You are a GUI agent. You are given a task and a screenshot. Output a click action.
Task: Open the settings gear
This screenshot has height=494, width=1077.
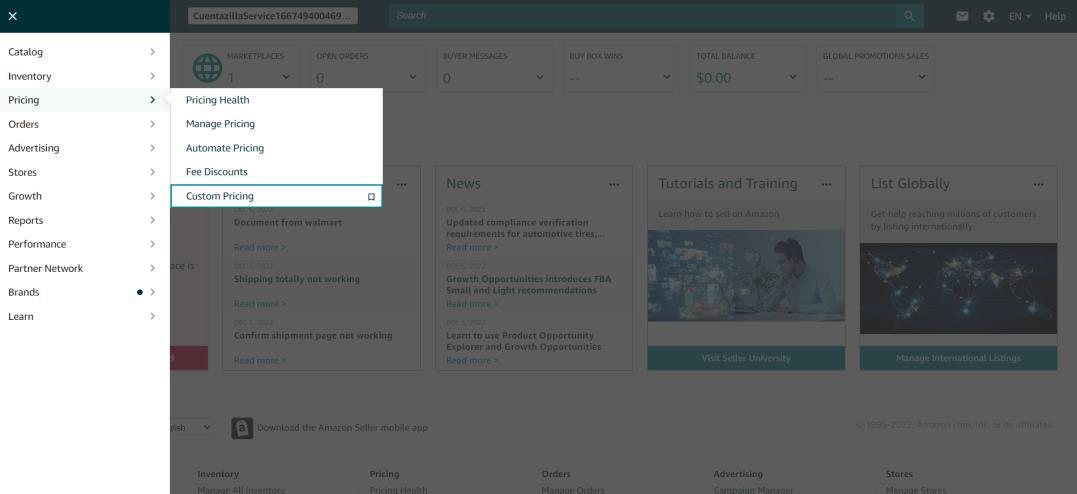988,16
